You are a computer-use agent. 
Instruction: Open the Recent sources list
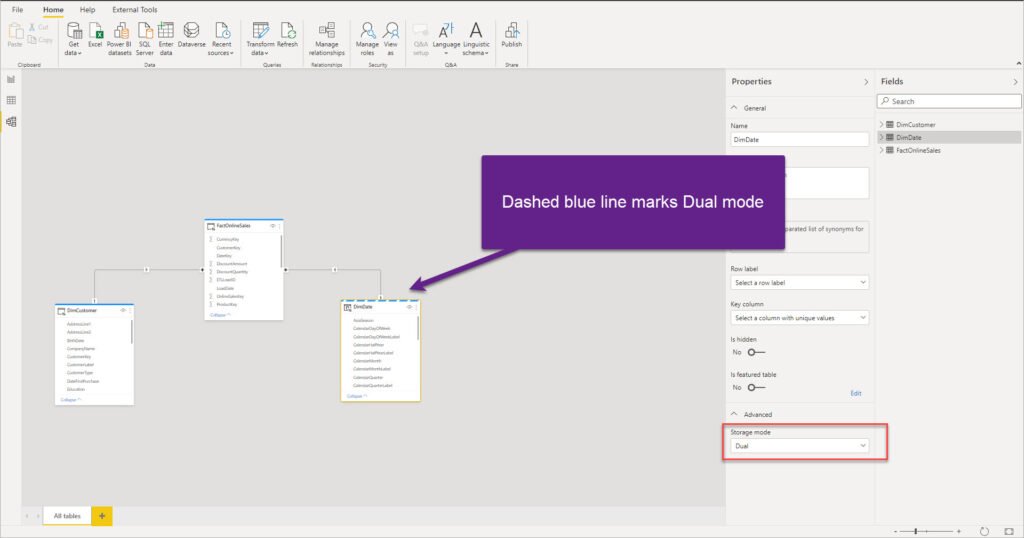tap(221, 39)
